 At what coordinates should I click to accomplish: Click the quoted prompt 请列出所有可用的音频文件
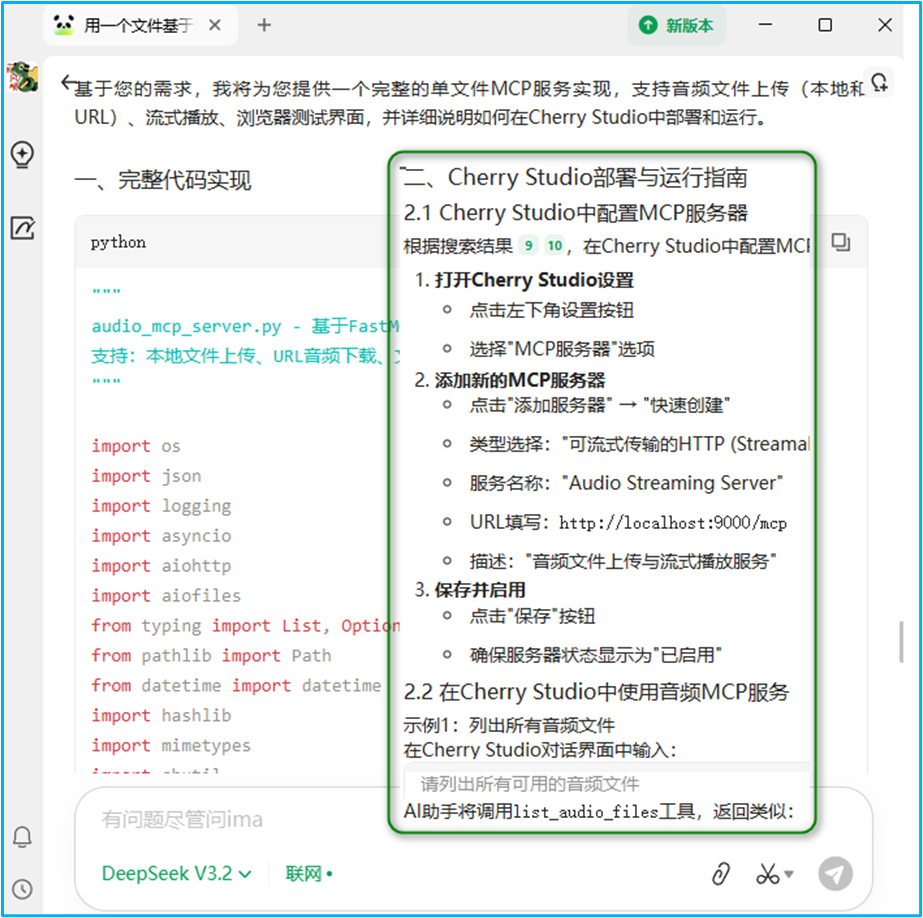pos(529,783)
